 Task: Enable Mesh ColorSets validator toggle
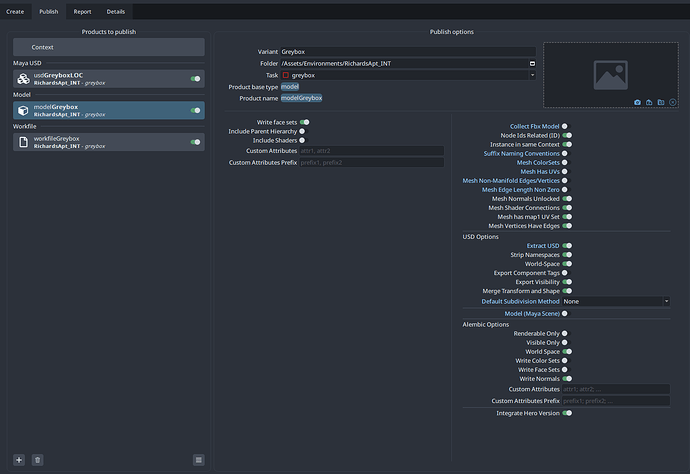click(565, 162)
